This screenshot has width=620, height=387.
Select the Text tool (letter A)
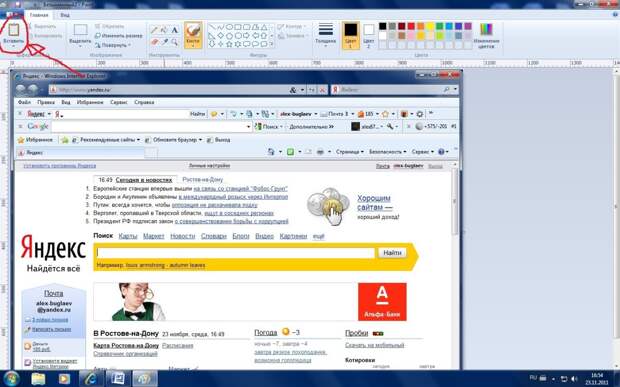coord(174,30)
